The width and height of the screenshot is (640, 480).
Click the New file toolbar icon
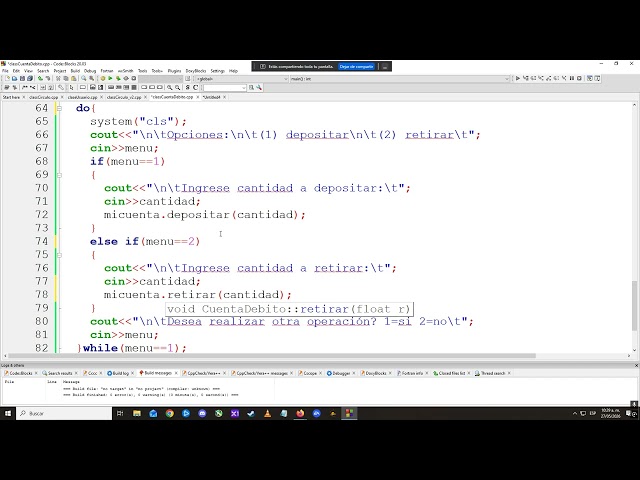[x=7, y=78]
